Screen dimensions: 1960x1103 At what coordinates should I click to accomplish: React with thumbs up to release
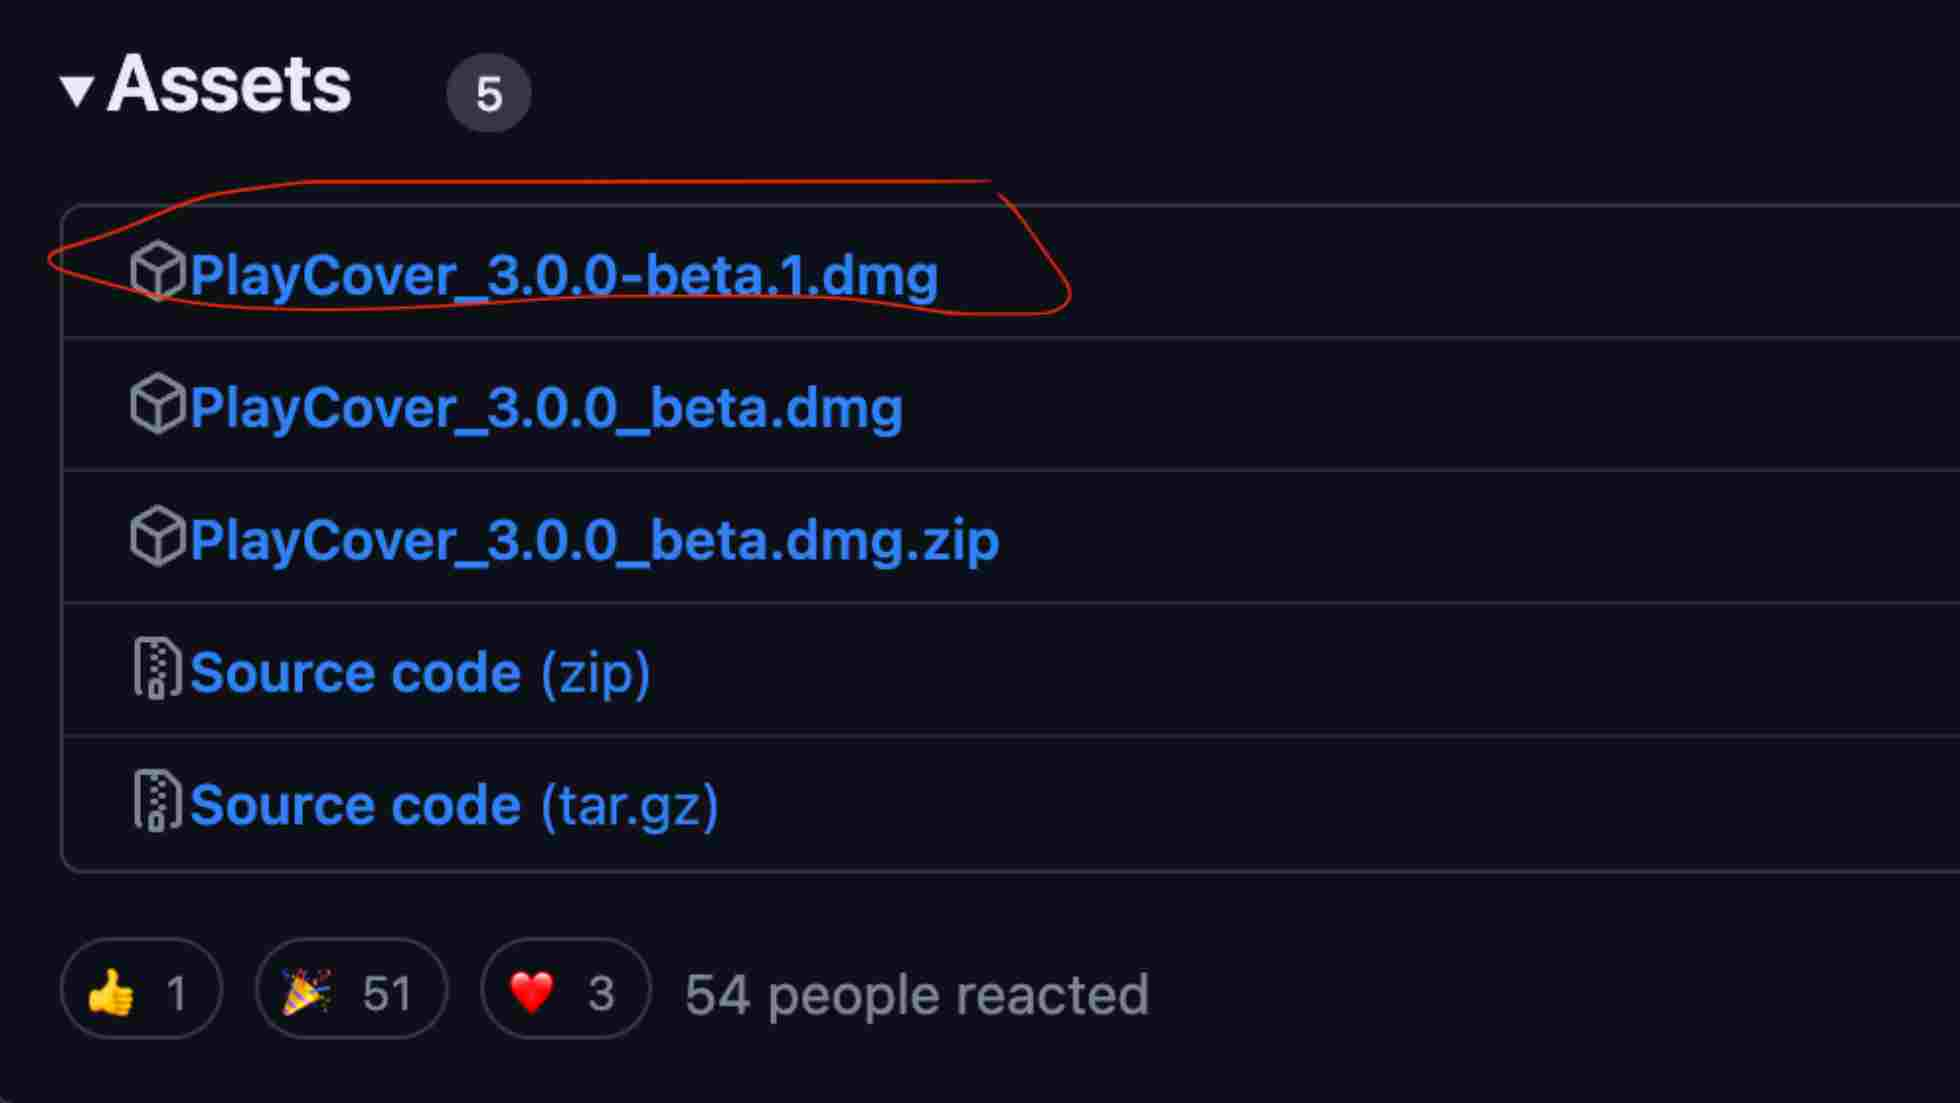click(x=139, y=991)
